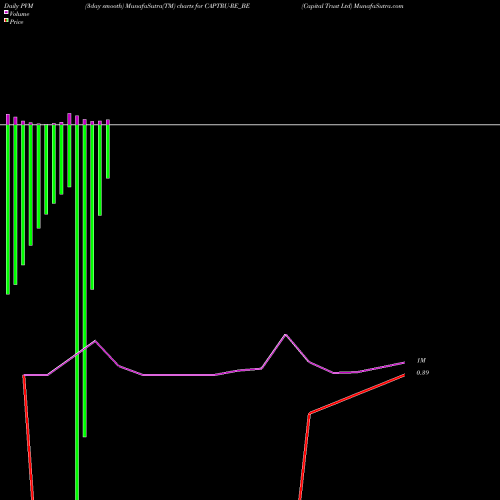Click the Volume legend color swatch
The image size is (500, 500).
click(6, 12)
